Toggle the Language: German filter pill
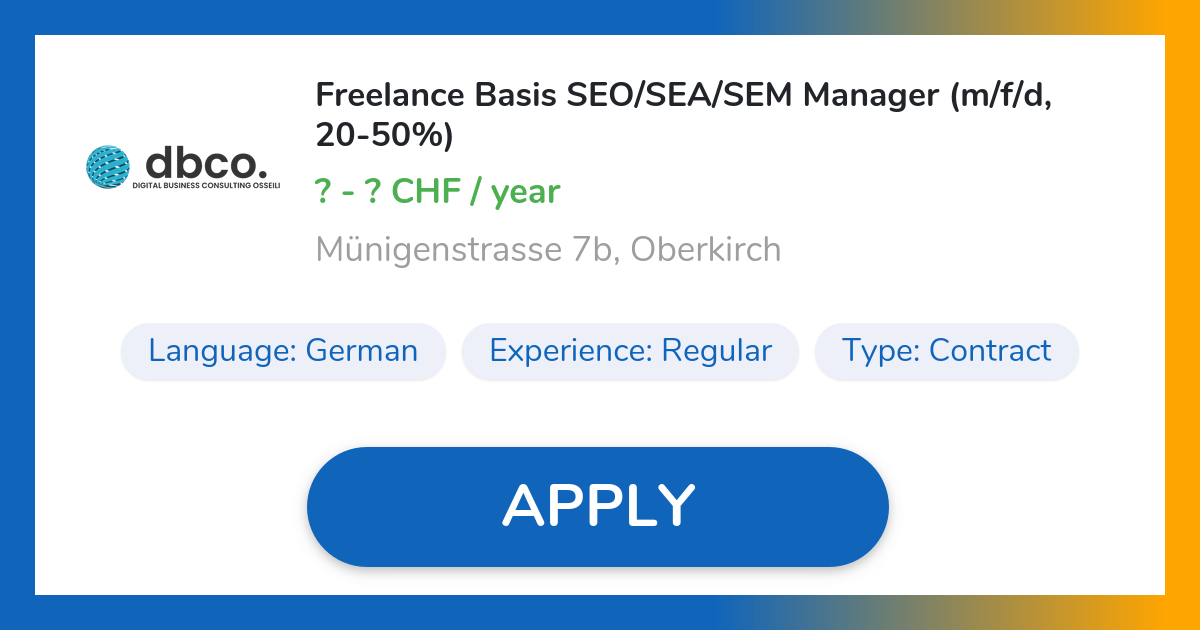Screen dimensions: 1200x630 click(283, 351)
